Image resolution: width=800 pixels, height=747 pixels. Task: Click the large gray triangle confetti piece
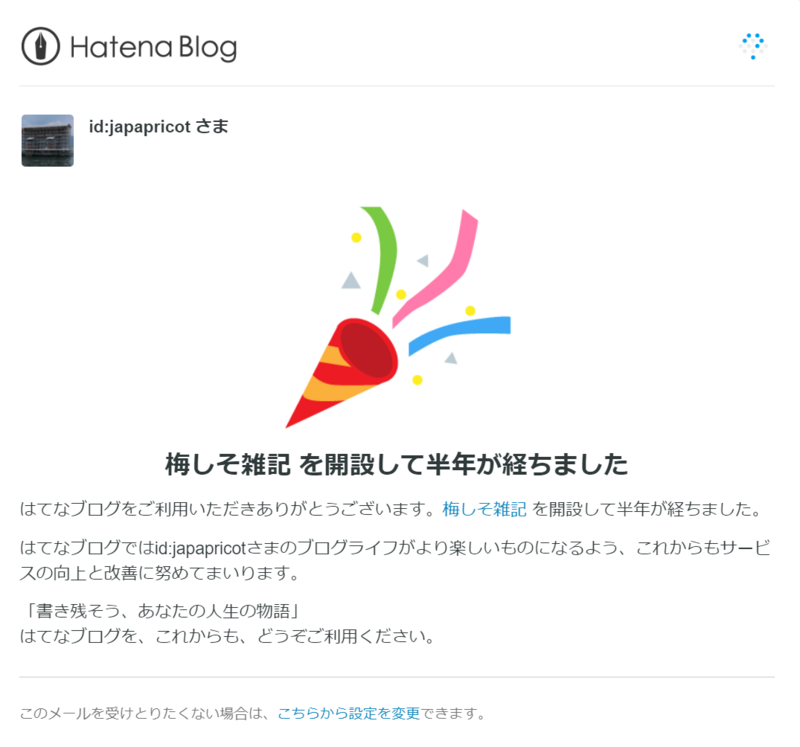[x=351, y=281]
